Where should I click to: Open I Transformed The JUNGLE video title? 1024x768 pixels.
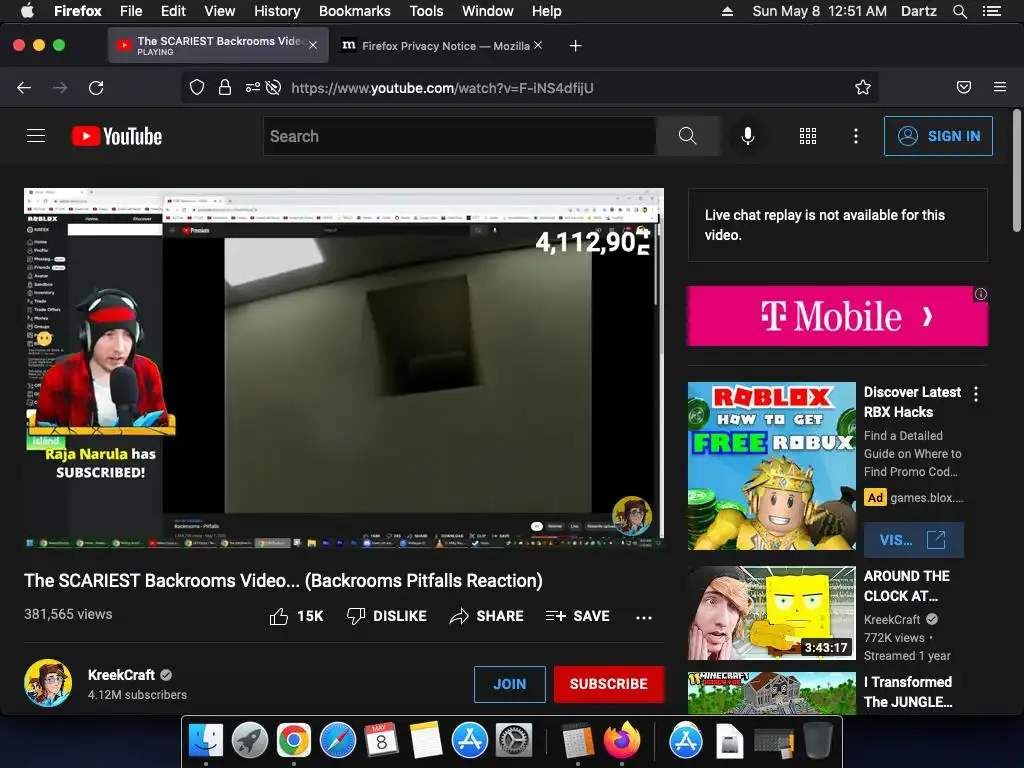[908, 692]
